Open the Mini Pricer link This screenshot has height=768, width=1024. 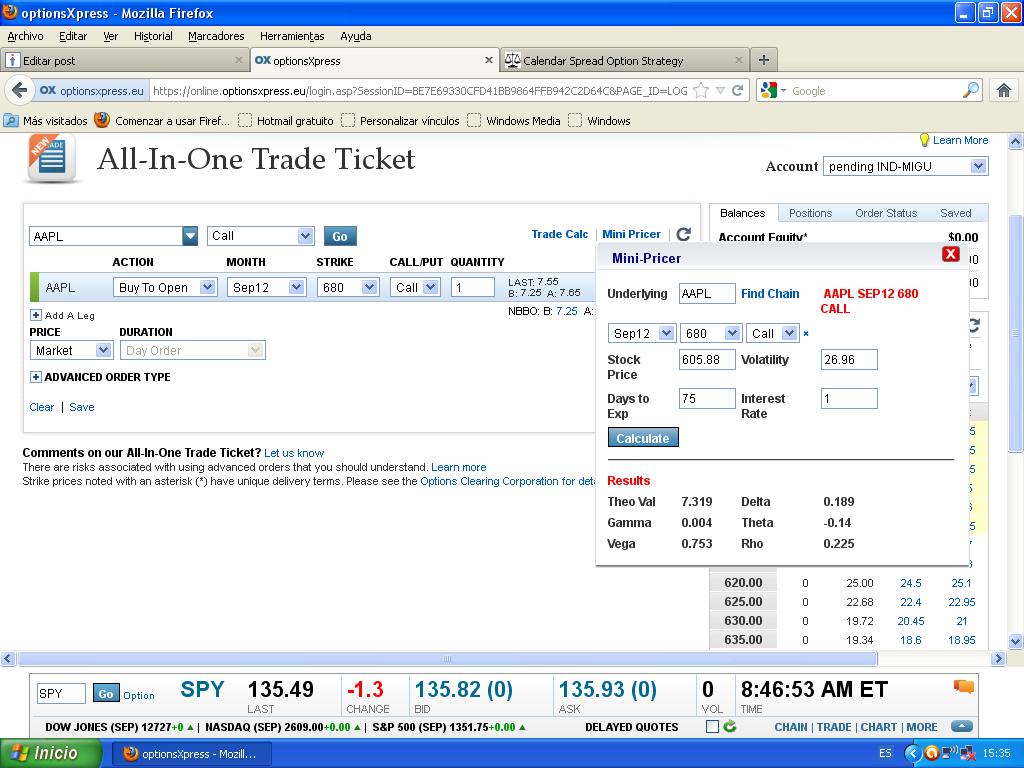[x=632, y=234]
